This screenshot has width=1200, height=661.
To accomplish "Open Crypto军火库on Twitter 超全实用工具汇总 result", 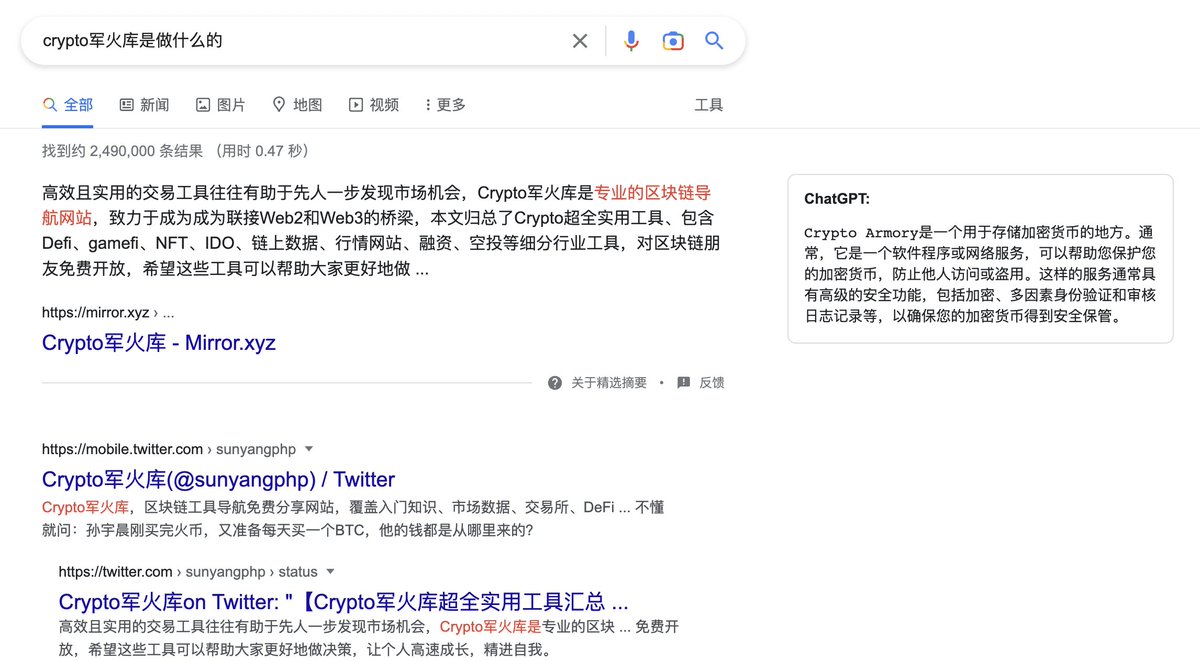I will coord(344,603).
